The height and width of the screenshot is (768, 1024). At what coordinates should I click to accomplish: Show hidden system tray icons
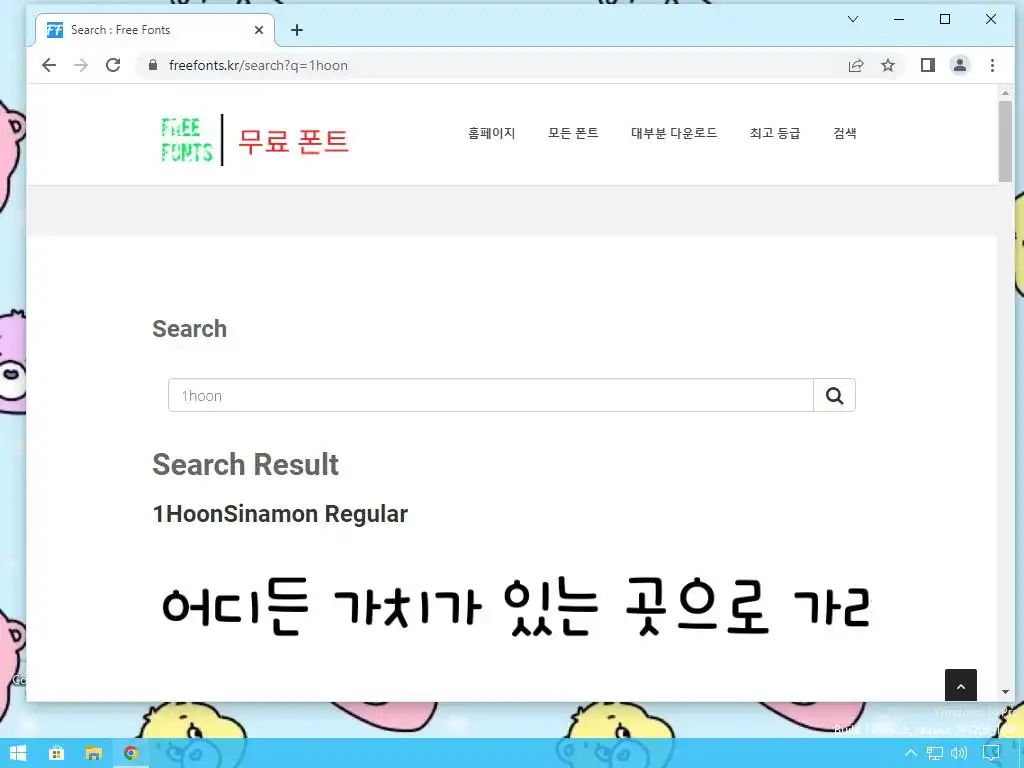pos(910,754)
